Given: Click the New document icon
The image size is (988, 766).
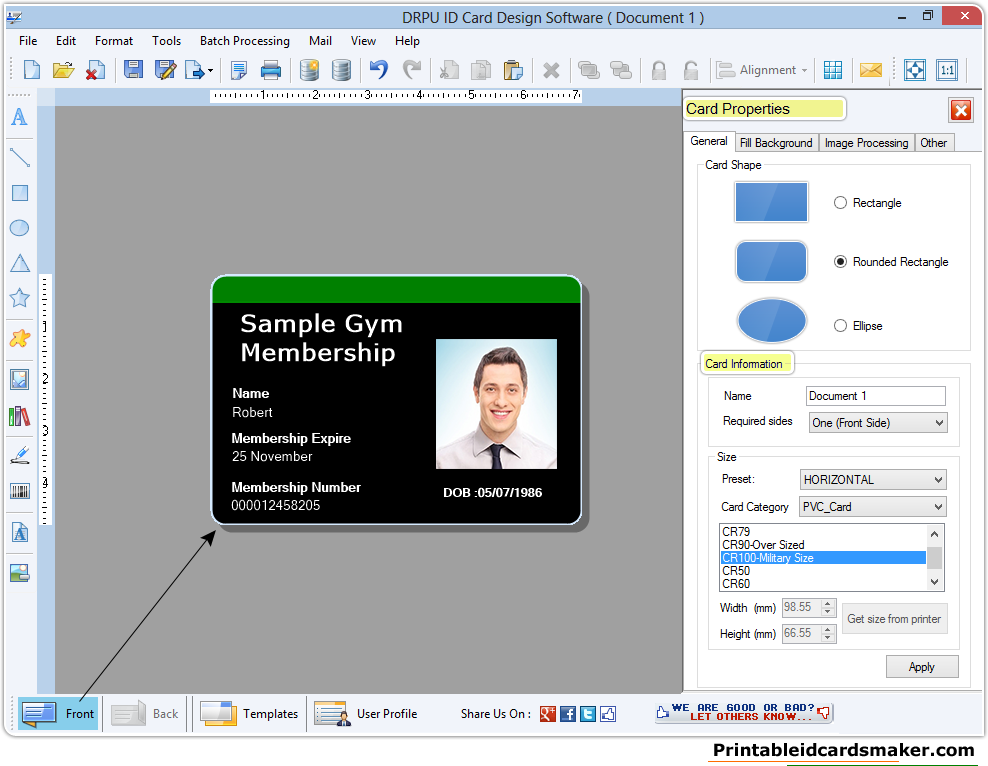Looking at the screenshot, I should 32,69.
